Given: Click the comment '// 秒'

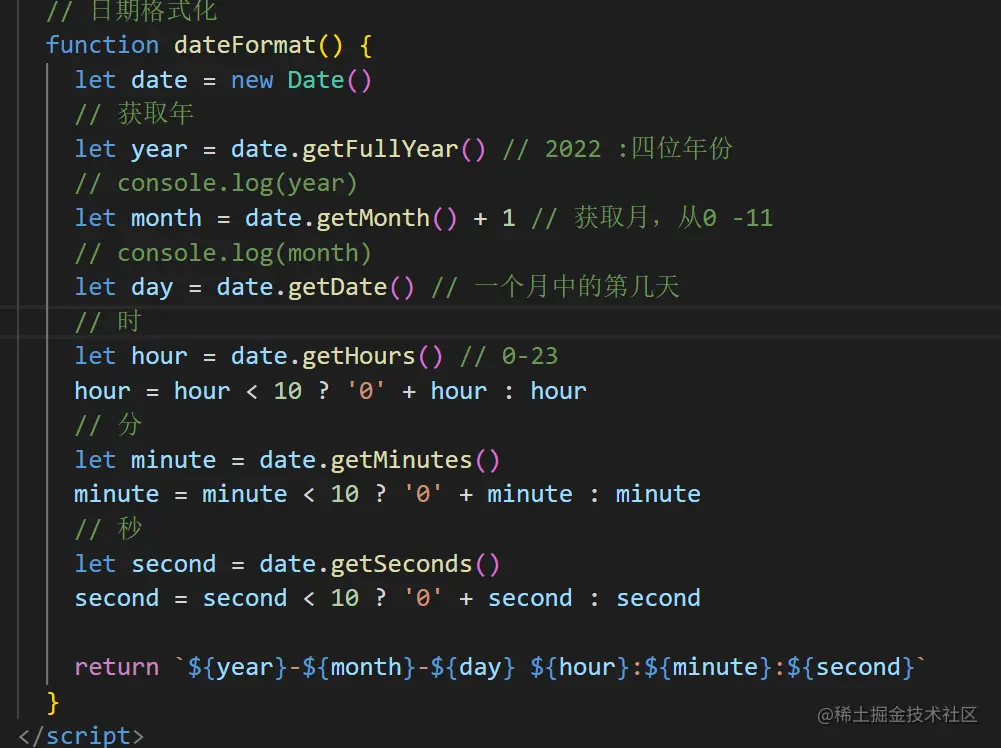Looking at the screenshot, I should pos(108,529).
